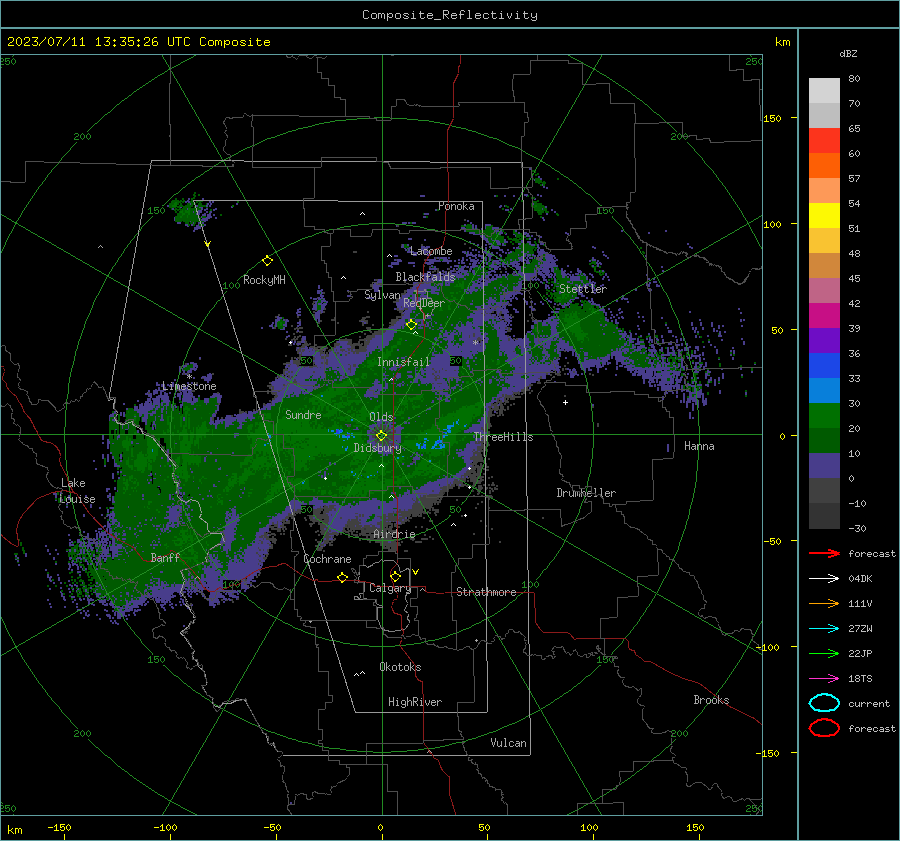This screenshot has width=900, height=841.
Task: Click the Sylvan label near Red Deer
Action: pyautogui.click(x=382, y=295)
